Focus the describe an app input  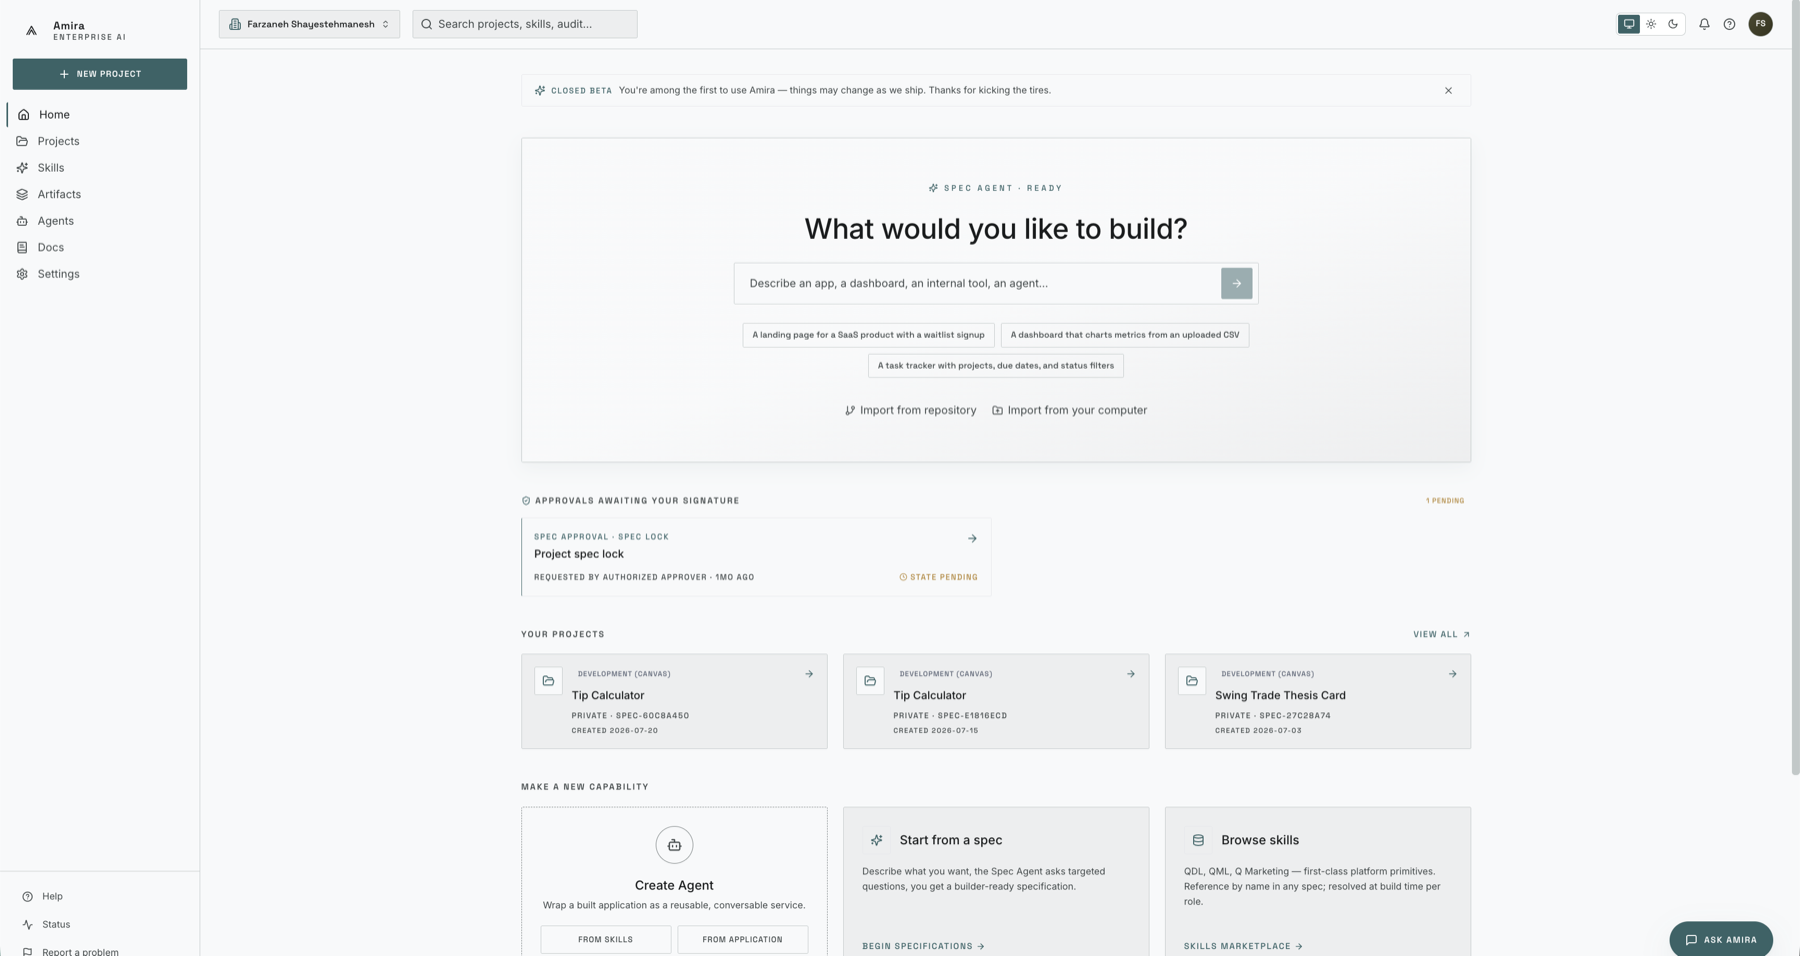[x=977, y=284]
